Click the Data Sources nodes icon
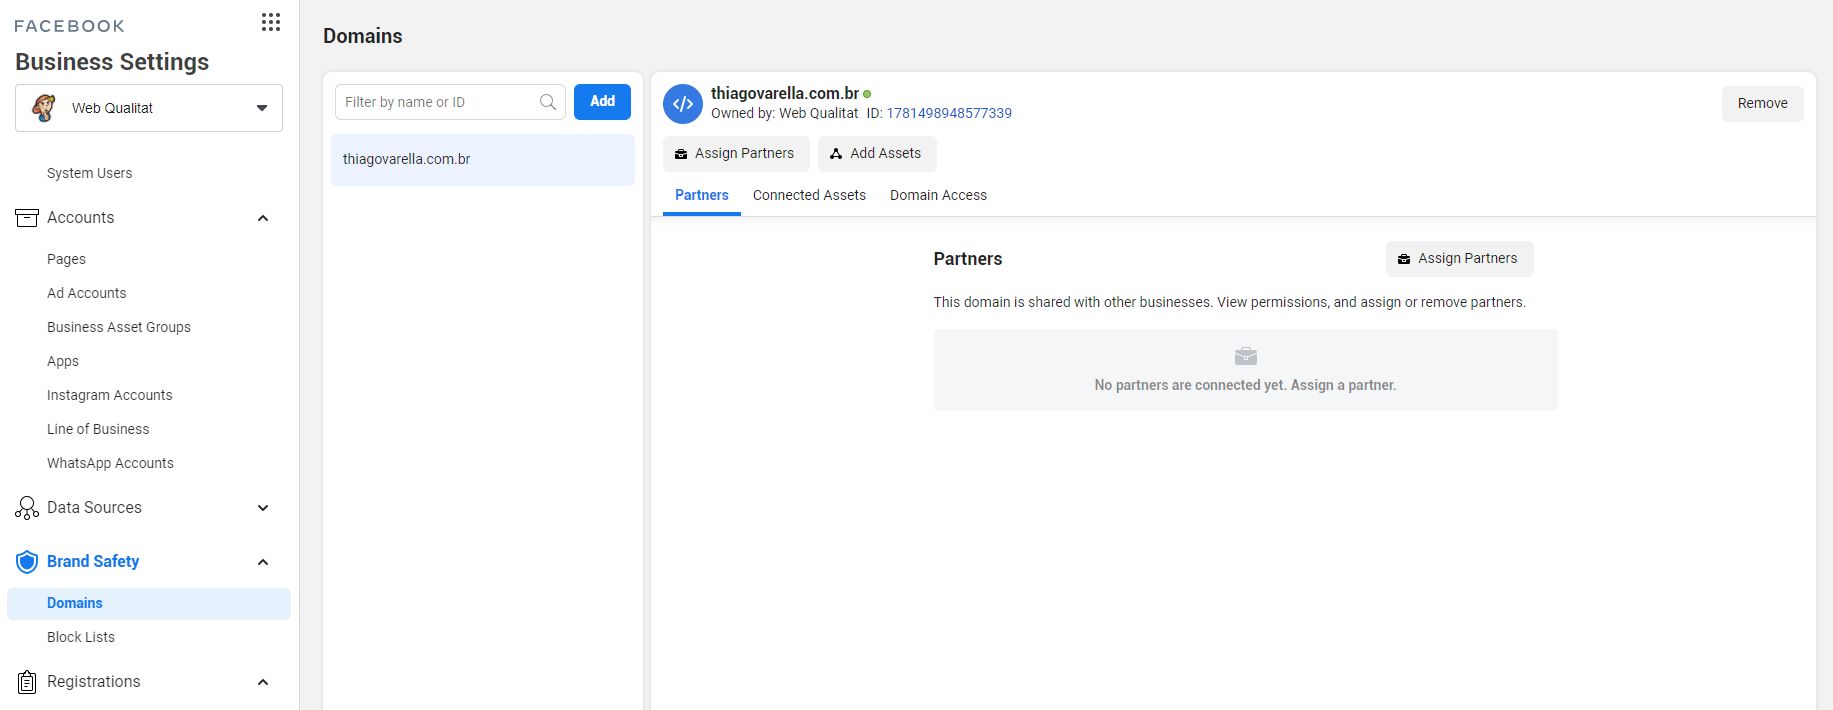This screenshot has height=710, width=1833. coord(27,508)
